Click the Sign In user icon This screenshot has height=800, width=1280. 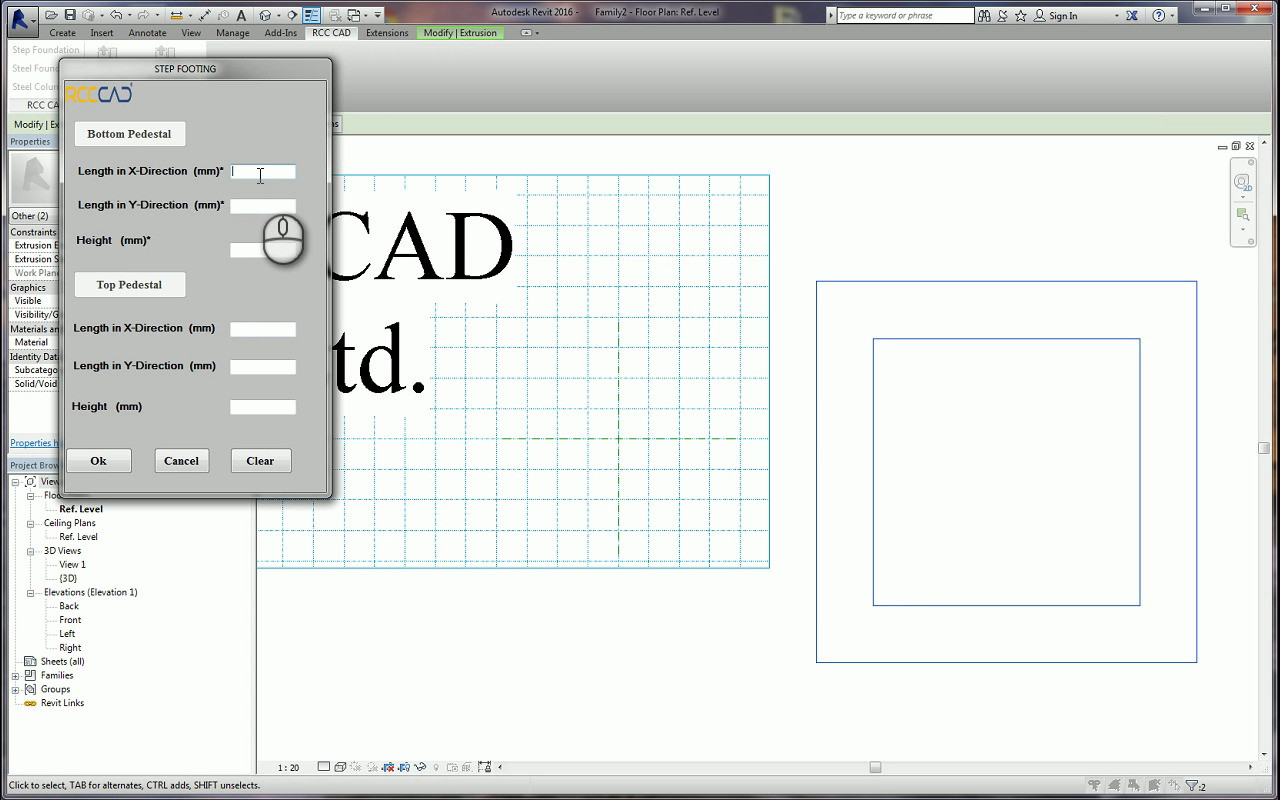(x=1040, y=15)
